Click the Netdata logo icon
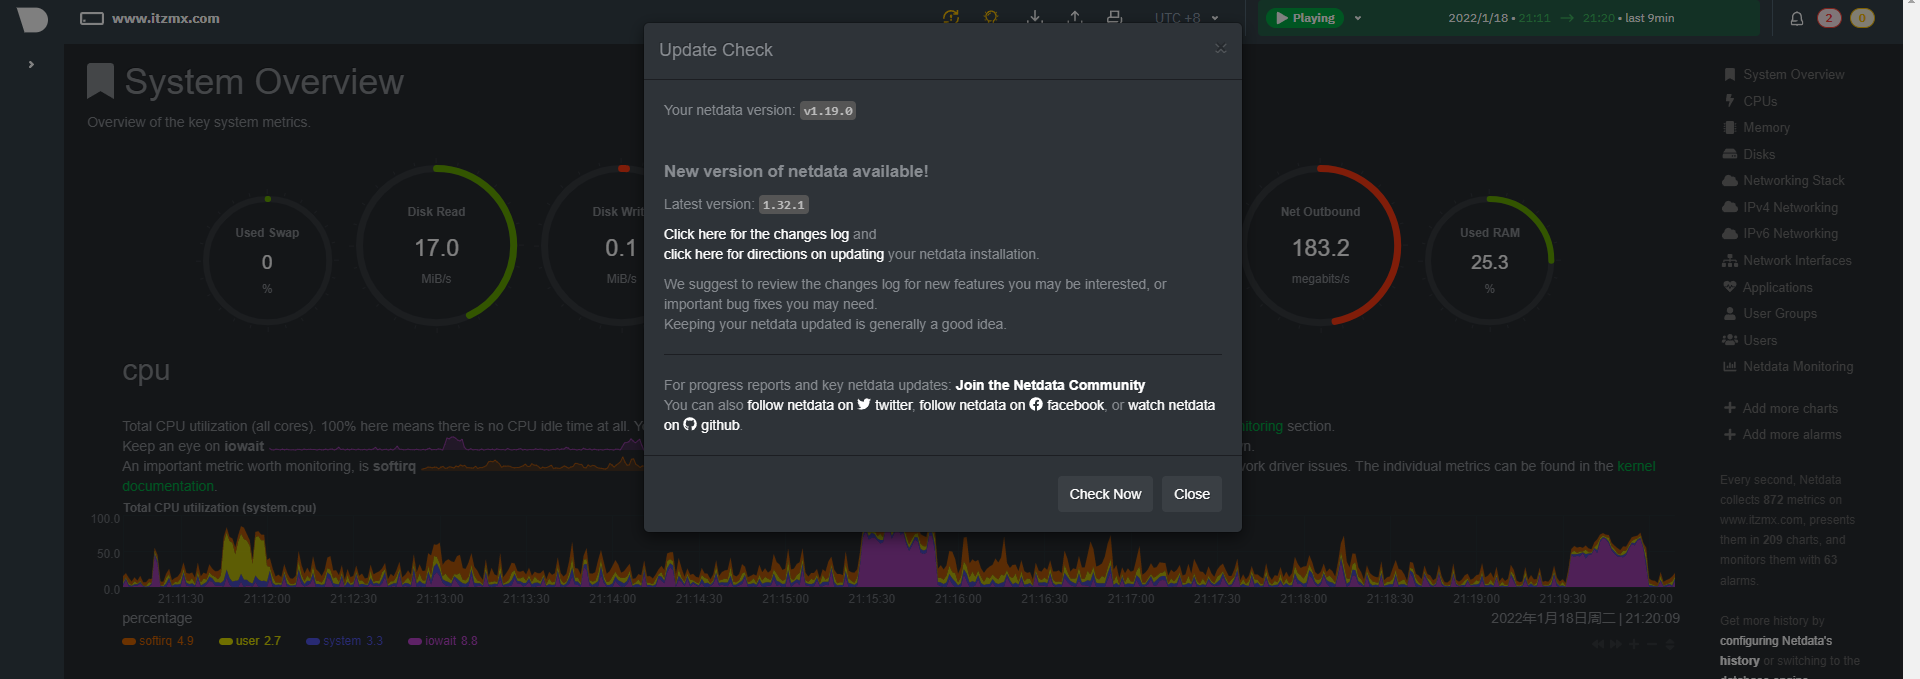 coord(32,19)
